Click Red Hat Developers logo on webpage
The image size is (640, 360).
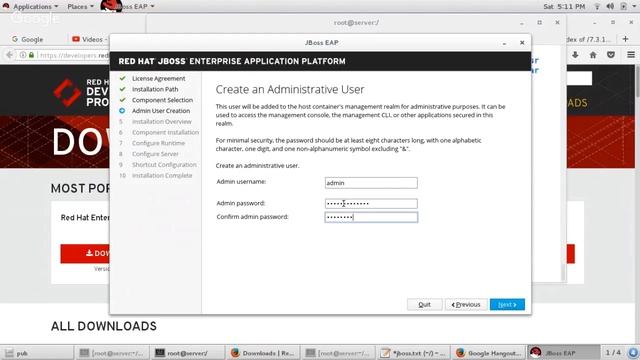click(x=81, y=93)
